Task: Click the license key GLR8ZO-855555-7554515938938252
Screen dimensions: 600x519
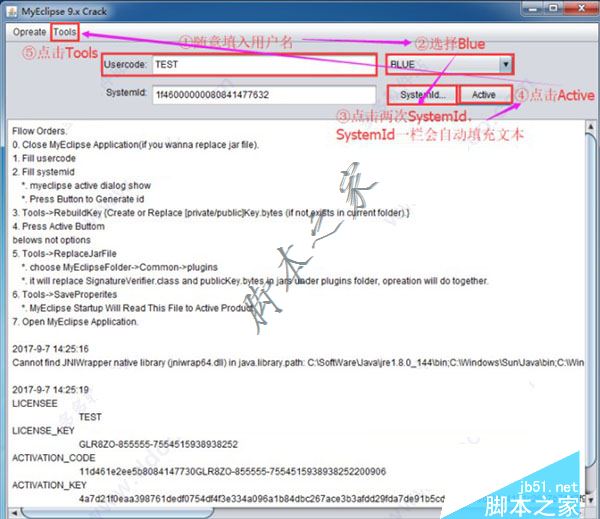Action: pyautogui.click(x=158, y=444)
